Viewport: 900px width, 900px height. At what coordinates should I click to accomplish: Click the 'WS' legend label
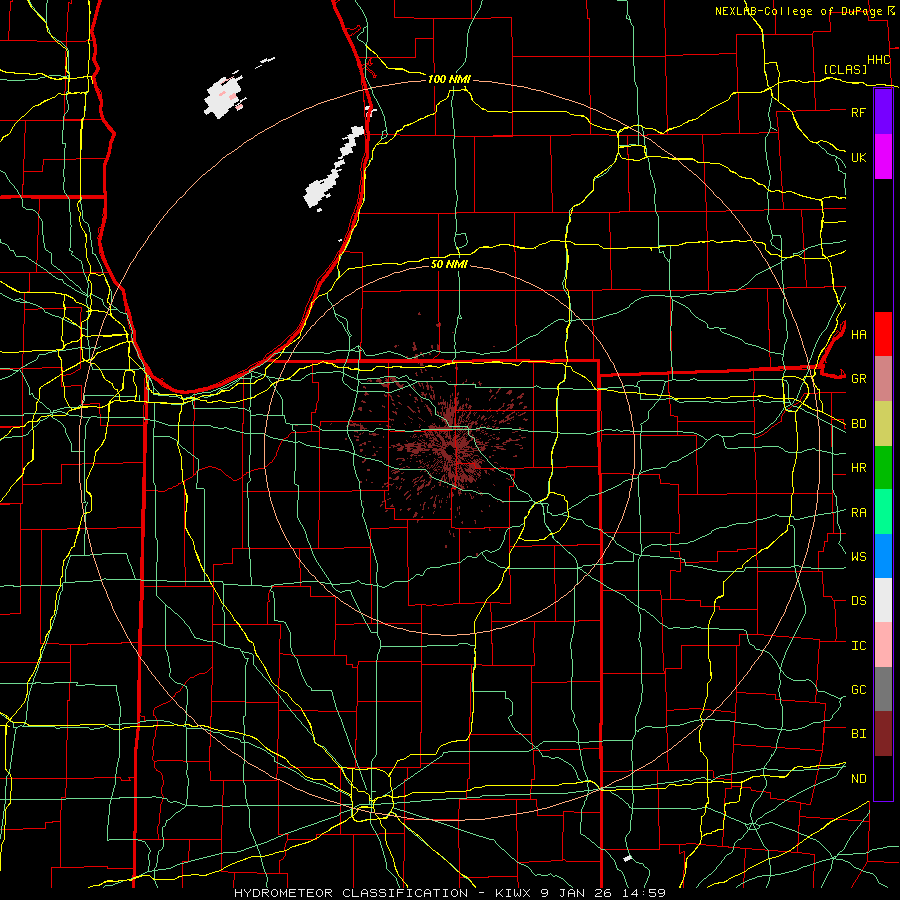(x=858, y=557)
